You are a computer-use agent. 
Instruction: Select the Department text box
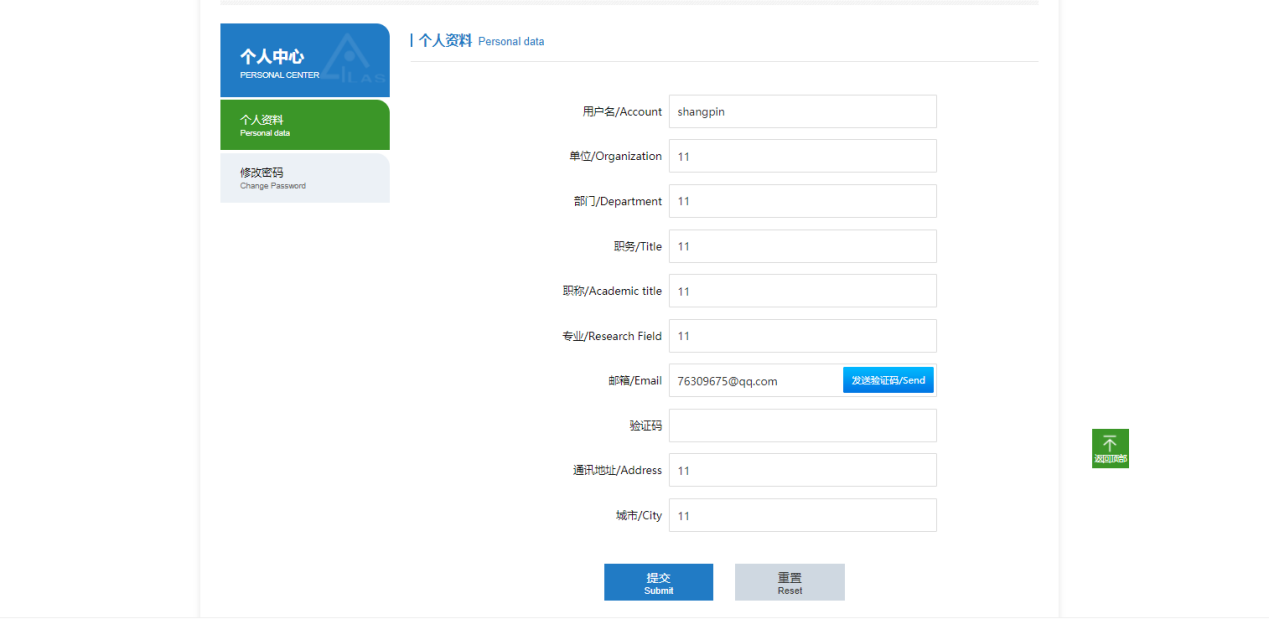[x=802, y=201]
